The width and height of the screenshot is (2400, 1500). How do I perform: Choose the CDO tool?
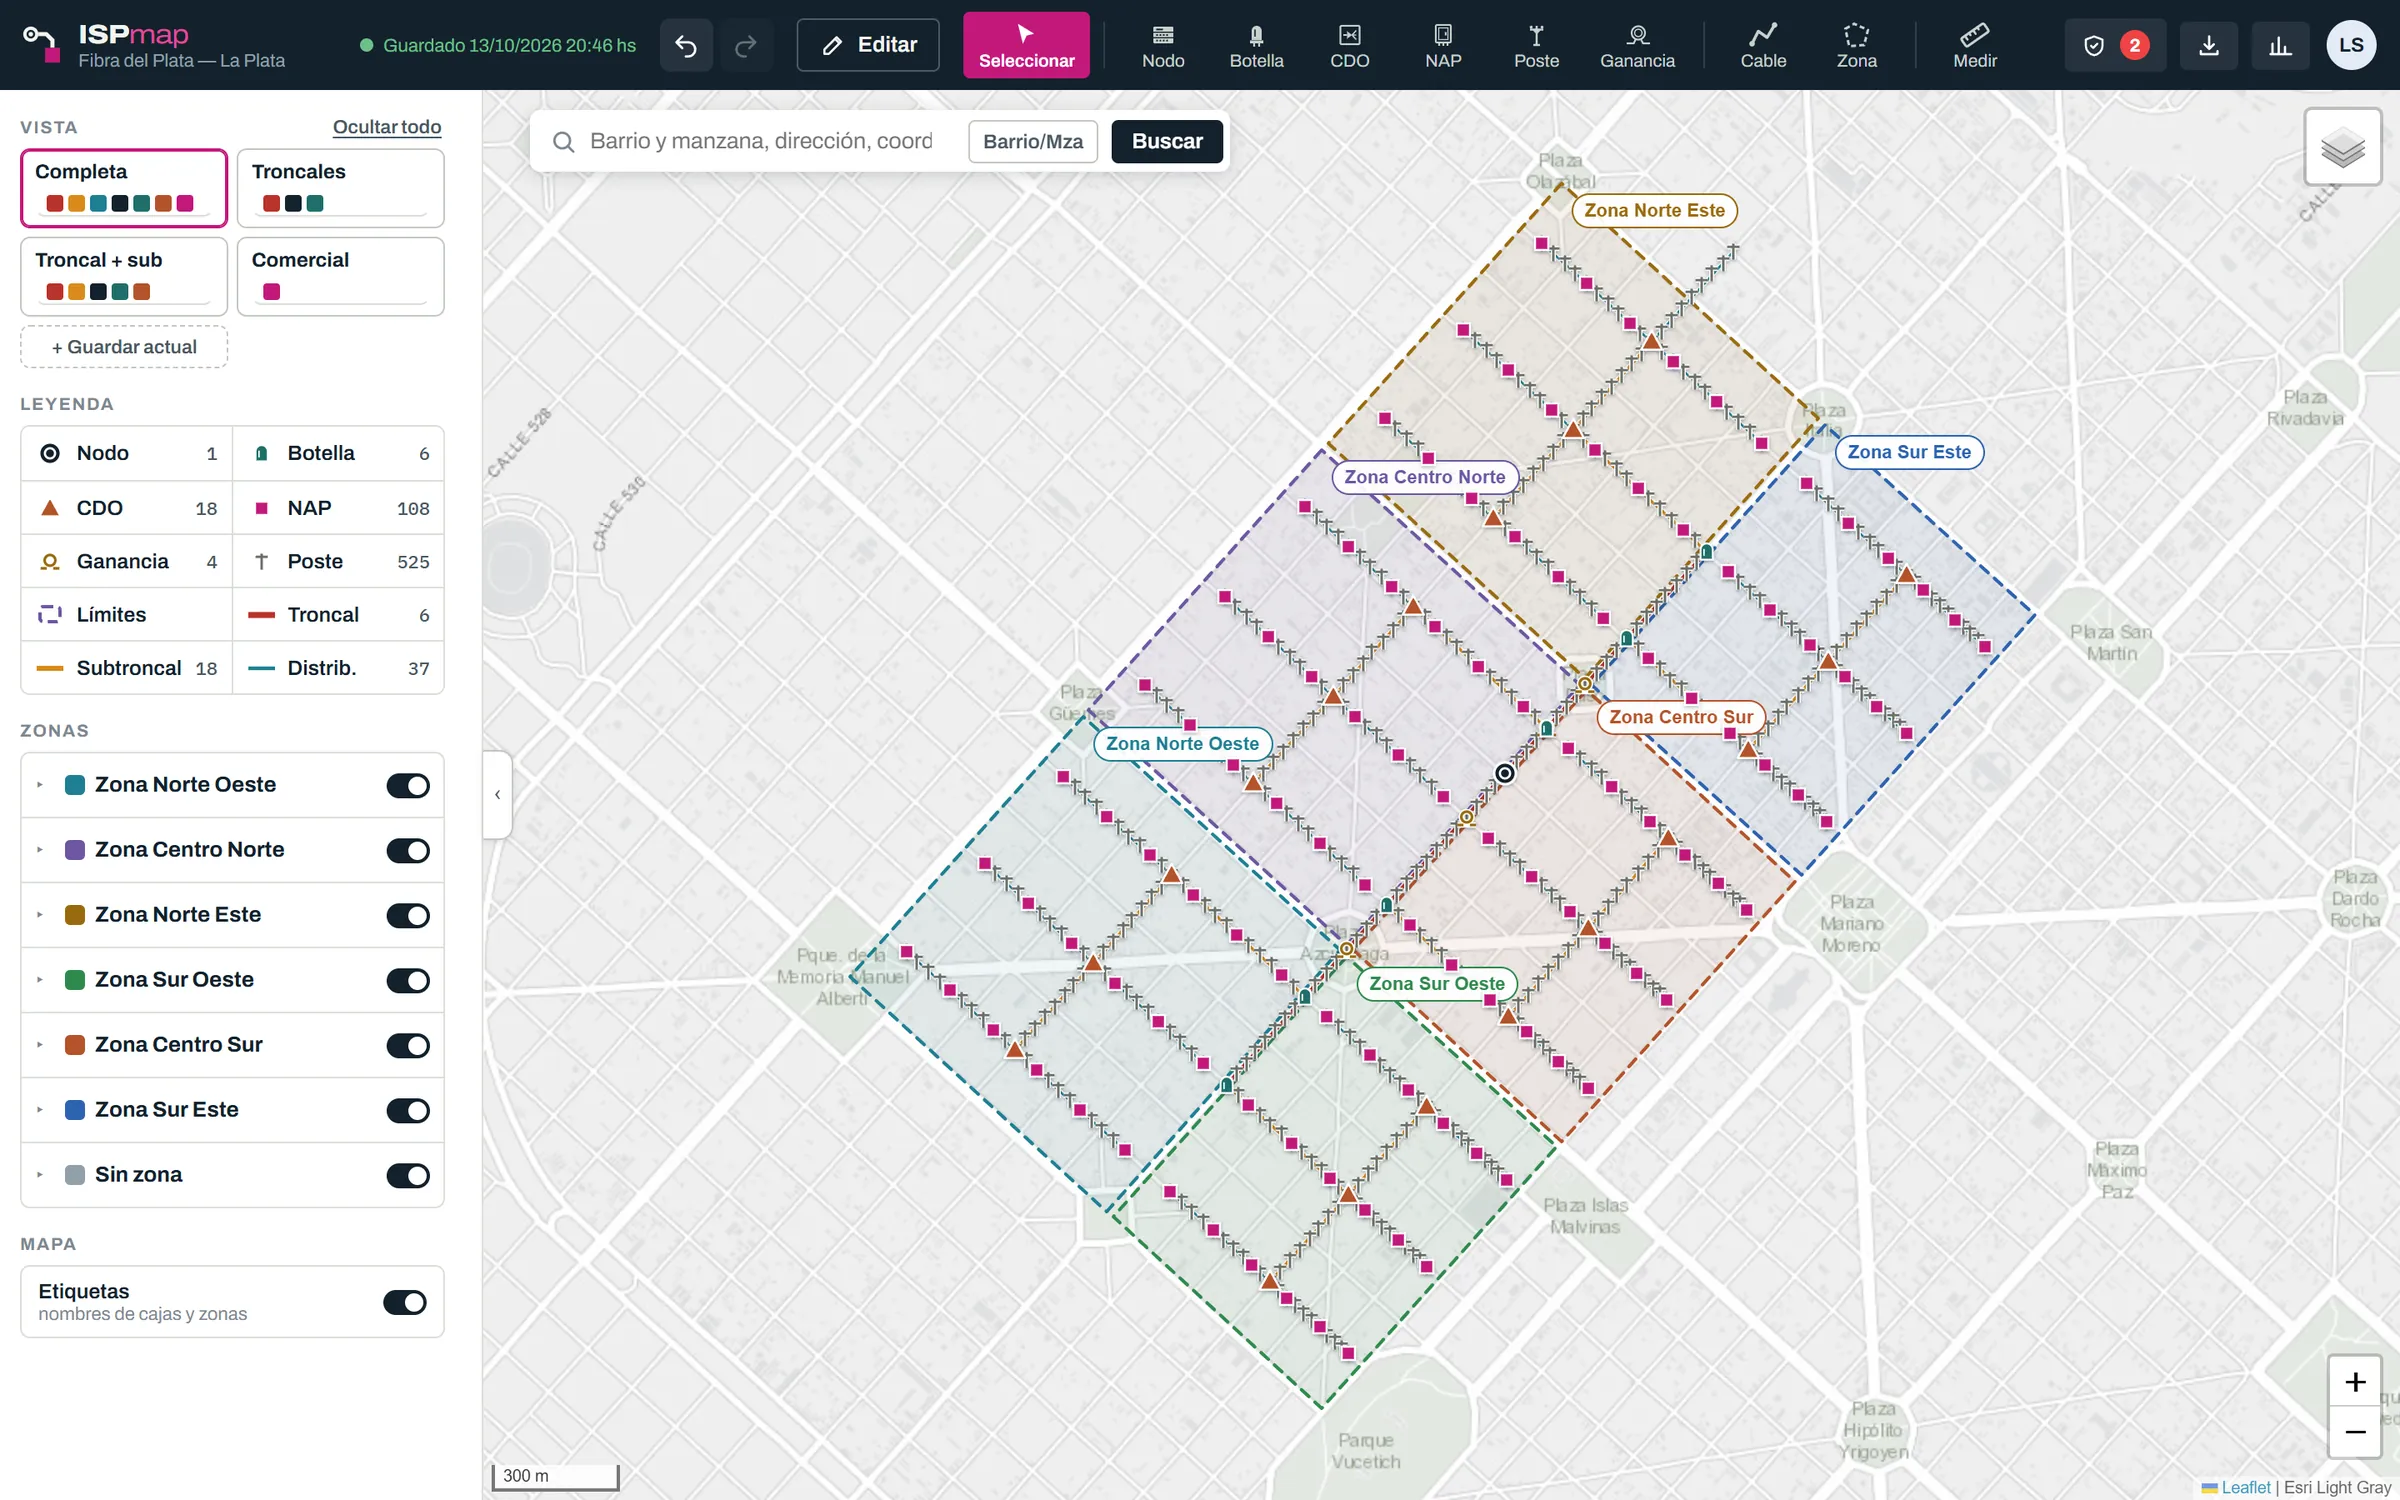click(x=1349, y=45)
